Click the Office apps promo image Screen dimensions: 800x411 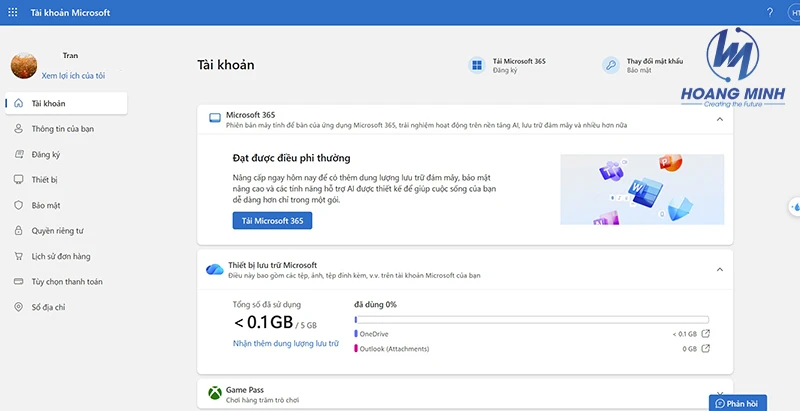tap(642, 189)
